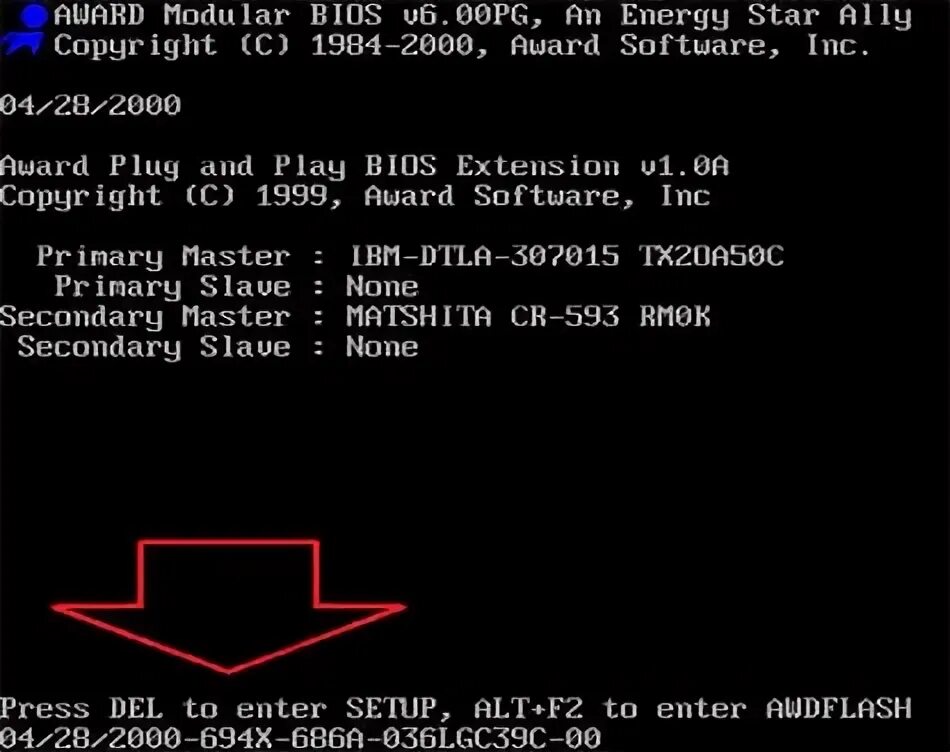Click the Award Software copyright 1984-2000 line
Screen dimensions: 950x752
[x=462, y=46]
